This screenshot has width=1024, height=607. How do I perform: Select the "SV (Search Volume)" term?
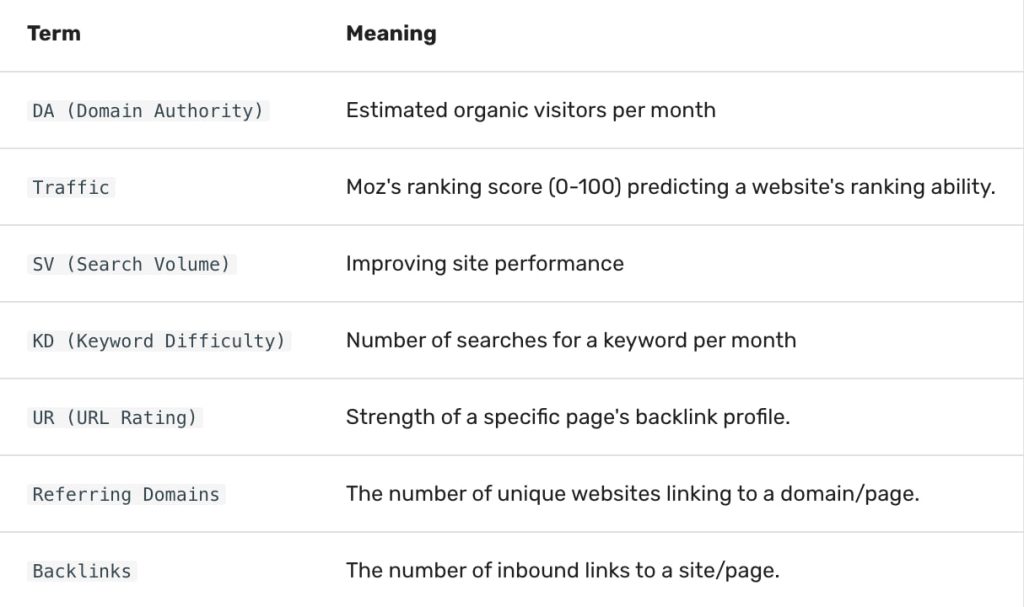pyautogui.click(x=131, y=265)
